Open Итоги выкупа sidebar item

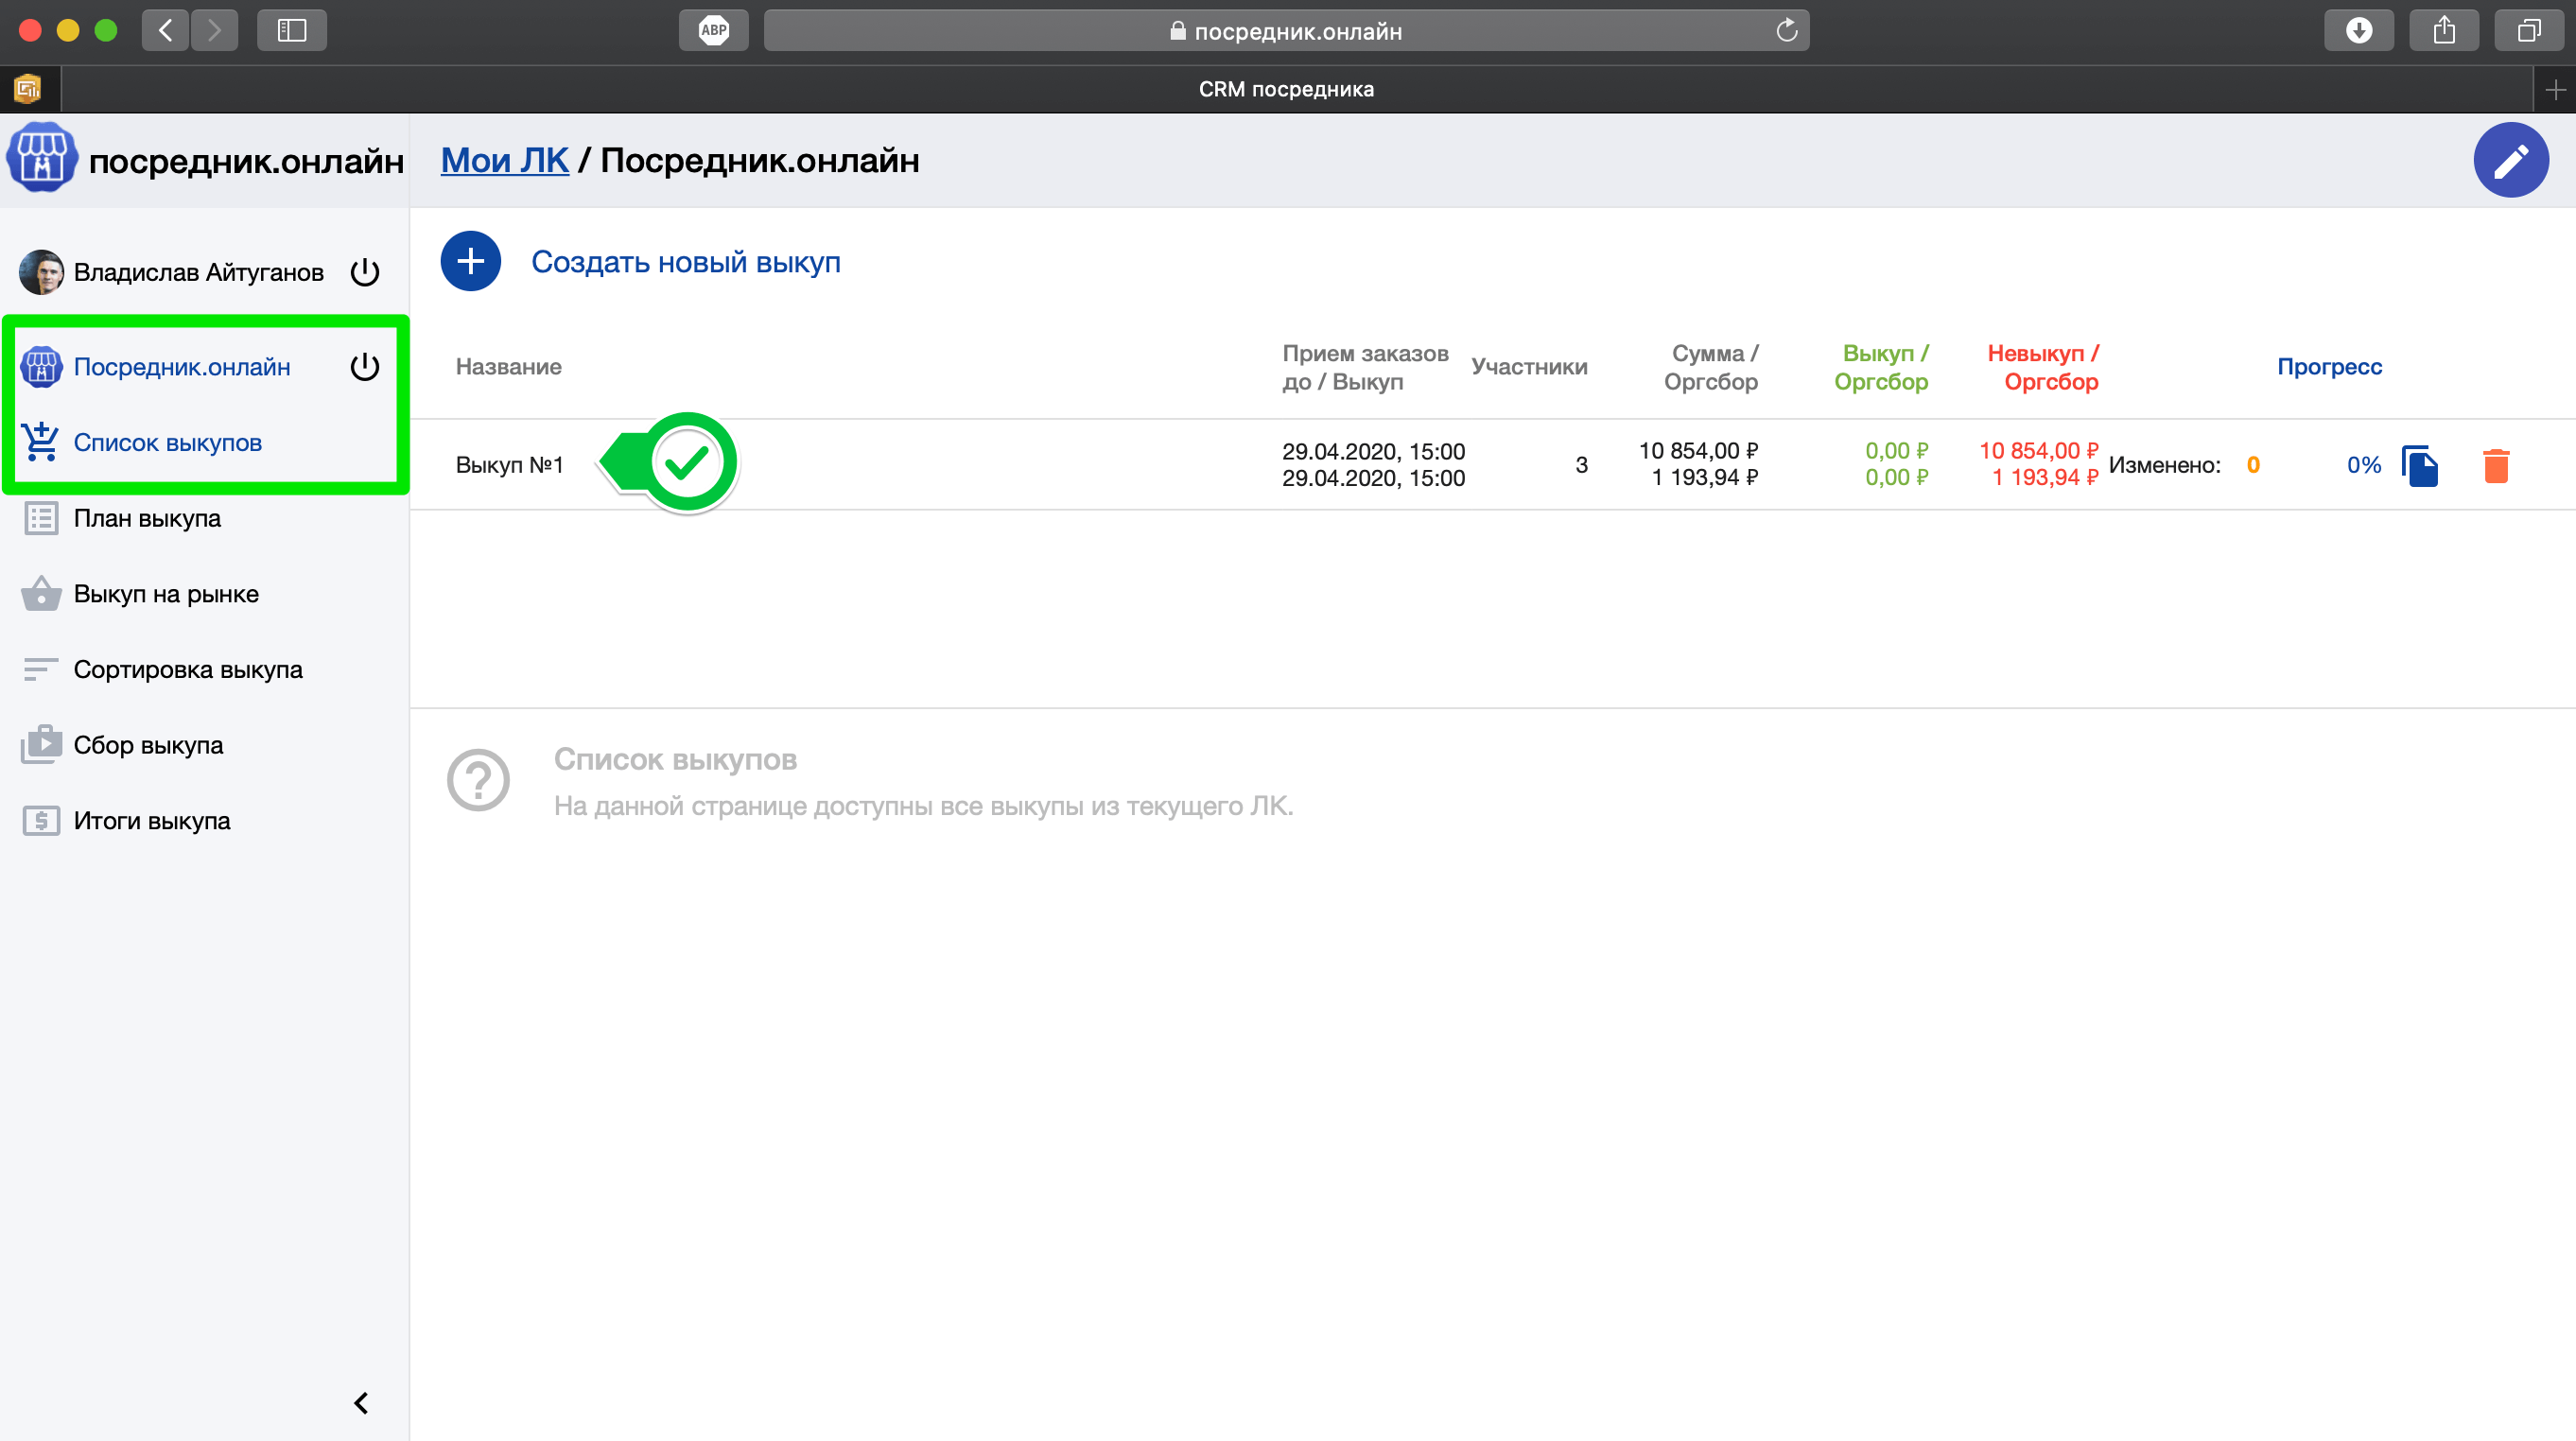click(151, 821)
